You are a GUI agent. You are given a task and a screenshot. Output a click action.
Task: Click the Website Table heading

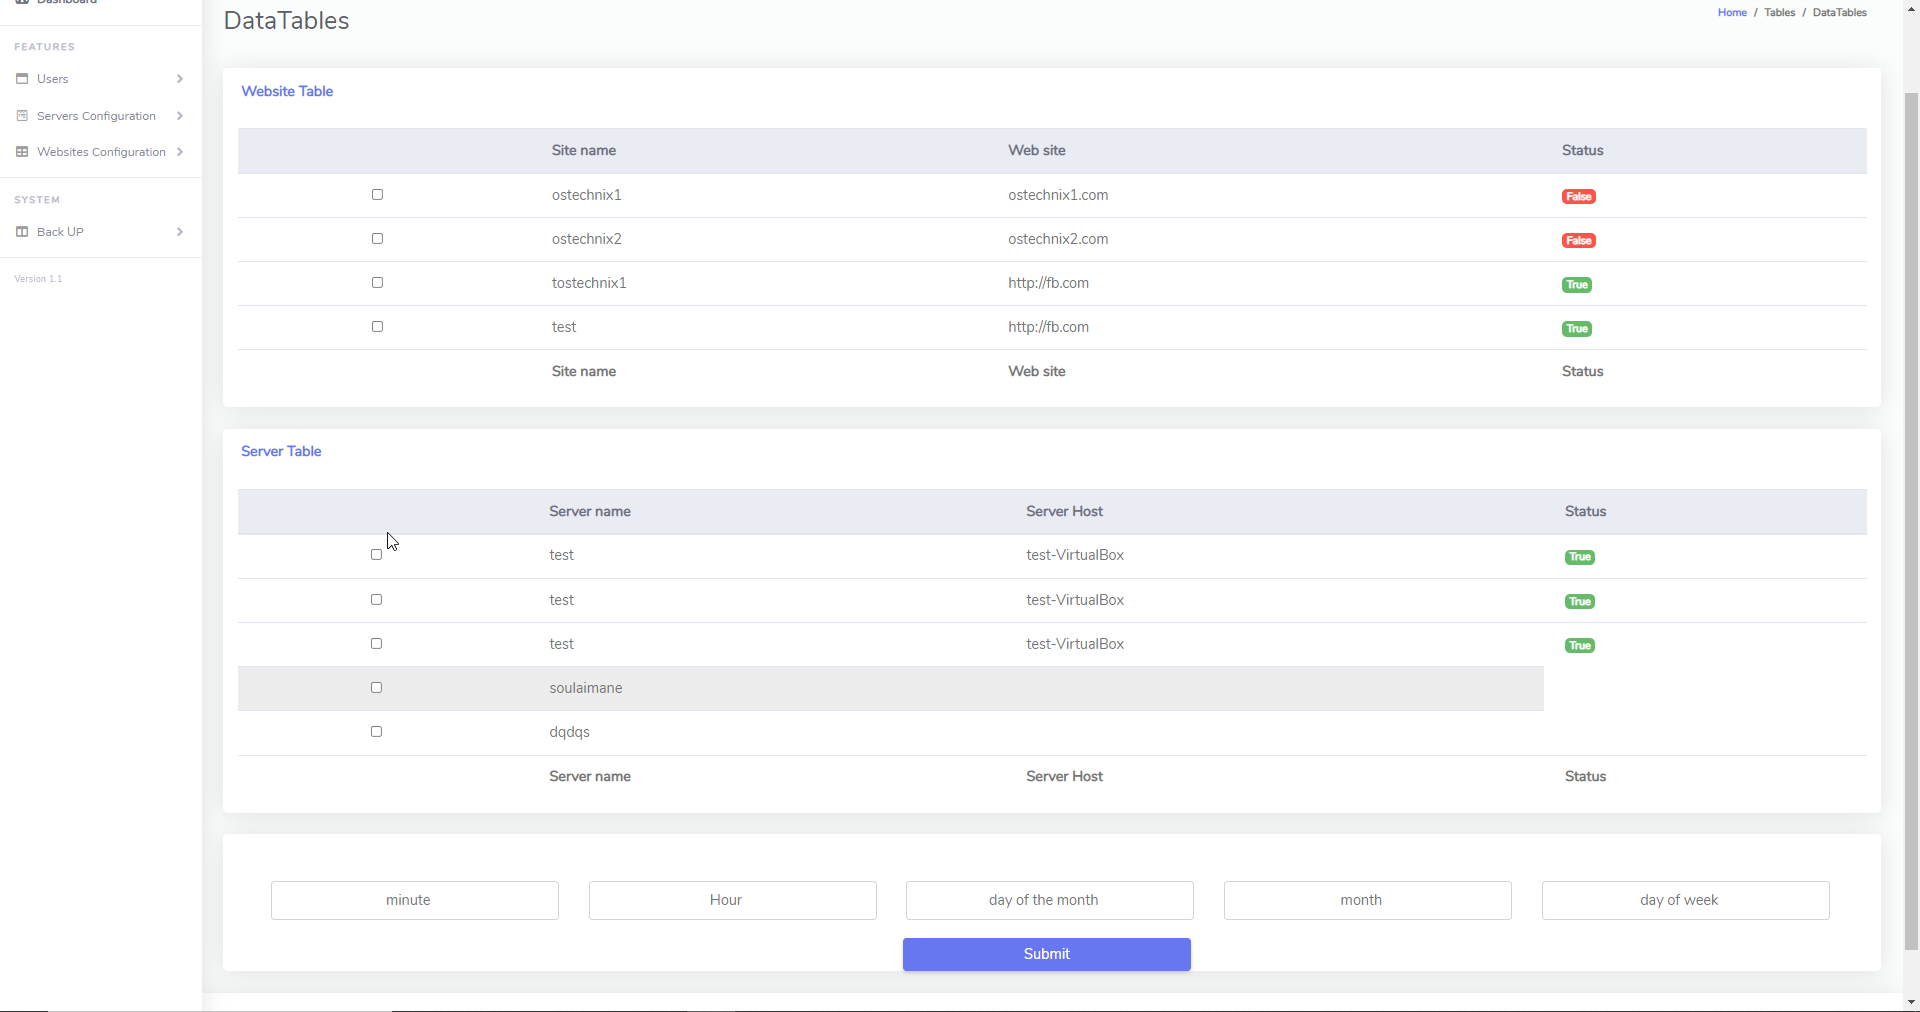coord(287,91)
